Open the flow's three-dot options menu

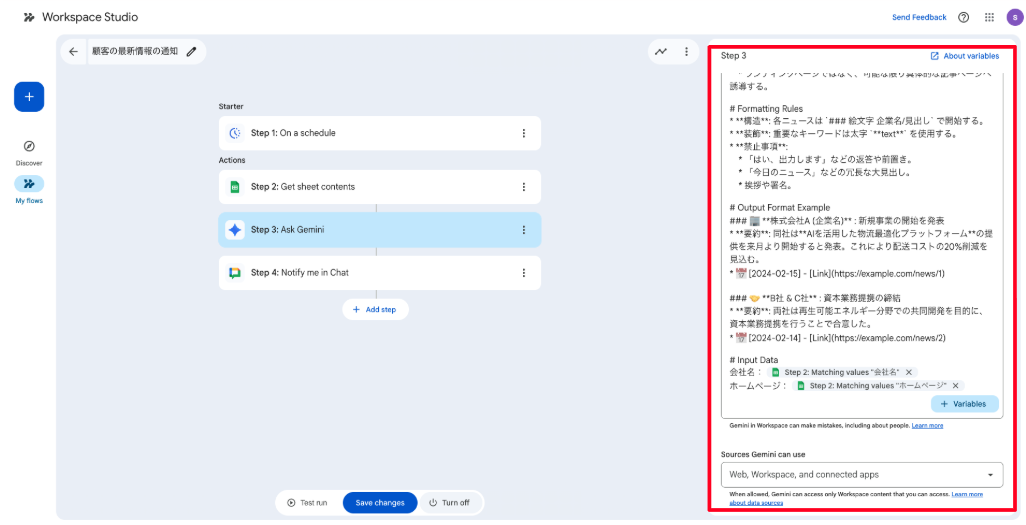point(686,51)
